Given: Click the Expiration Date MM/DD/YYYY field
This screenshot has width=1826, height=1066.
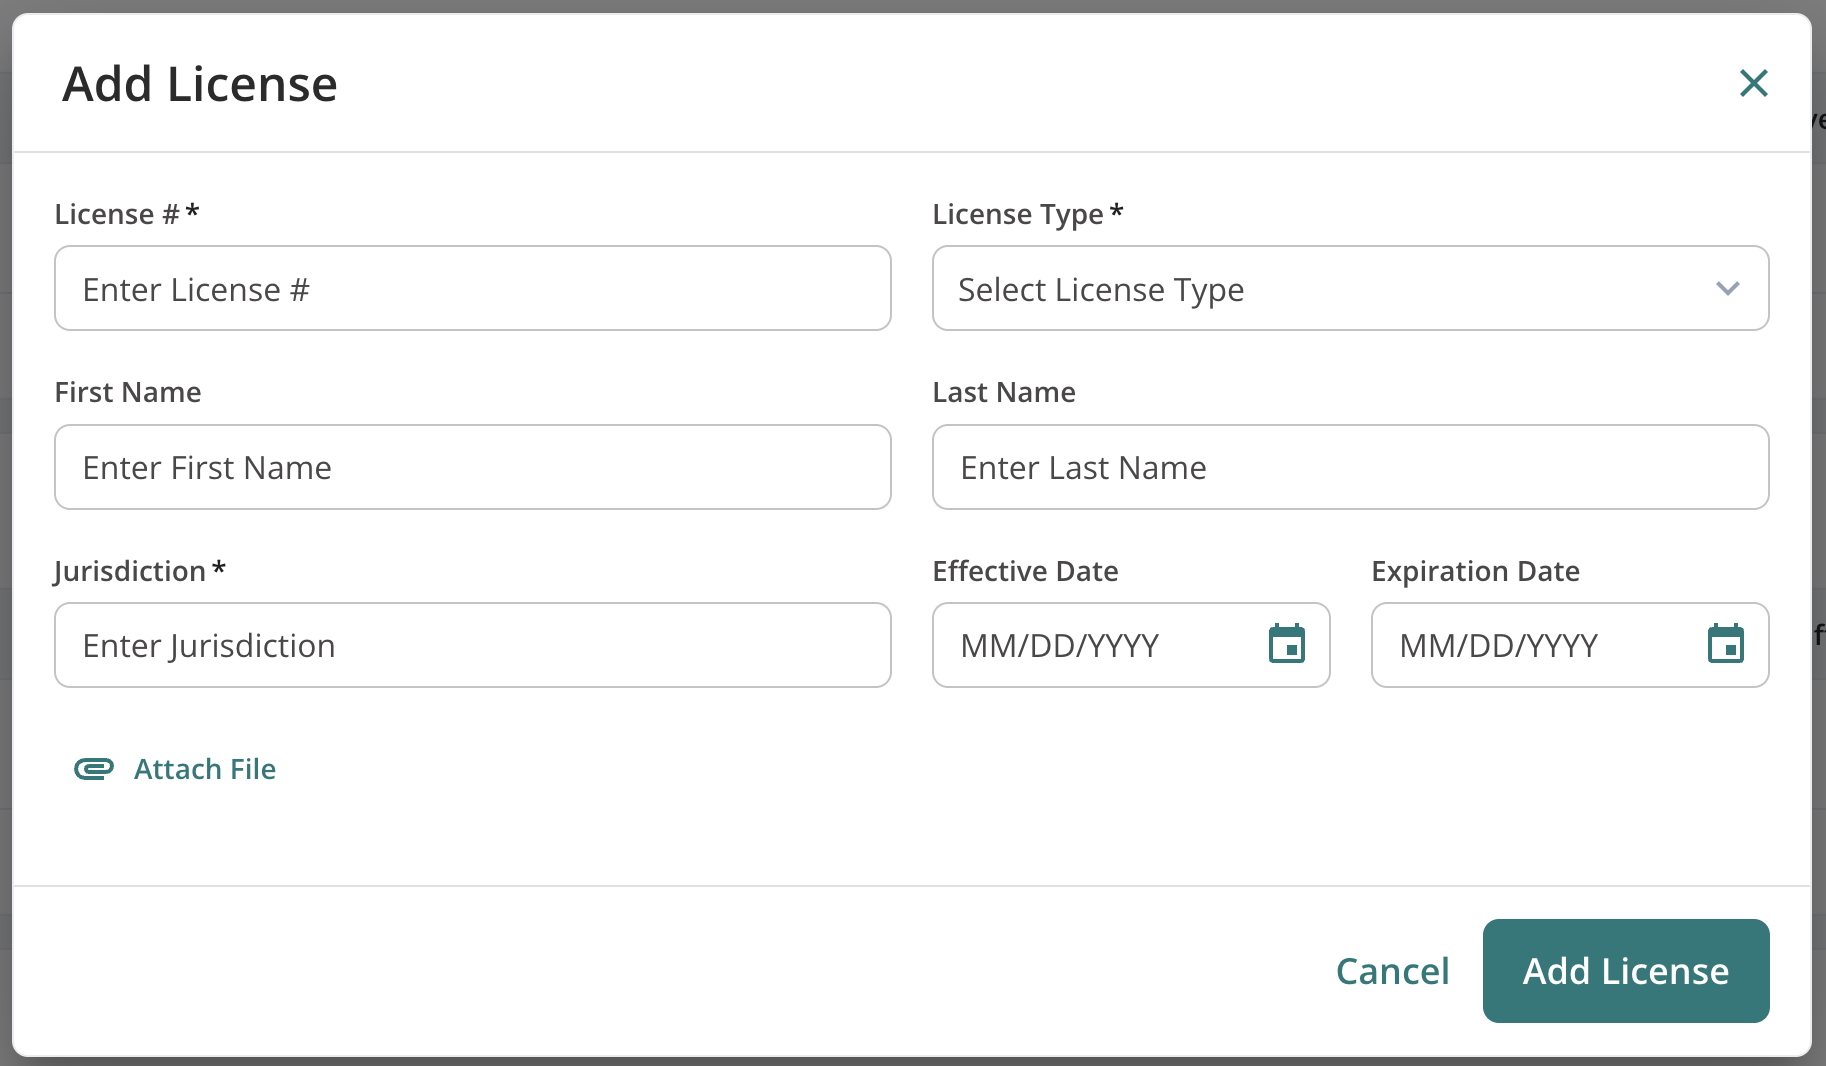Looking at the screenshot, I should [x=1570, y=645].
